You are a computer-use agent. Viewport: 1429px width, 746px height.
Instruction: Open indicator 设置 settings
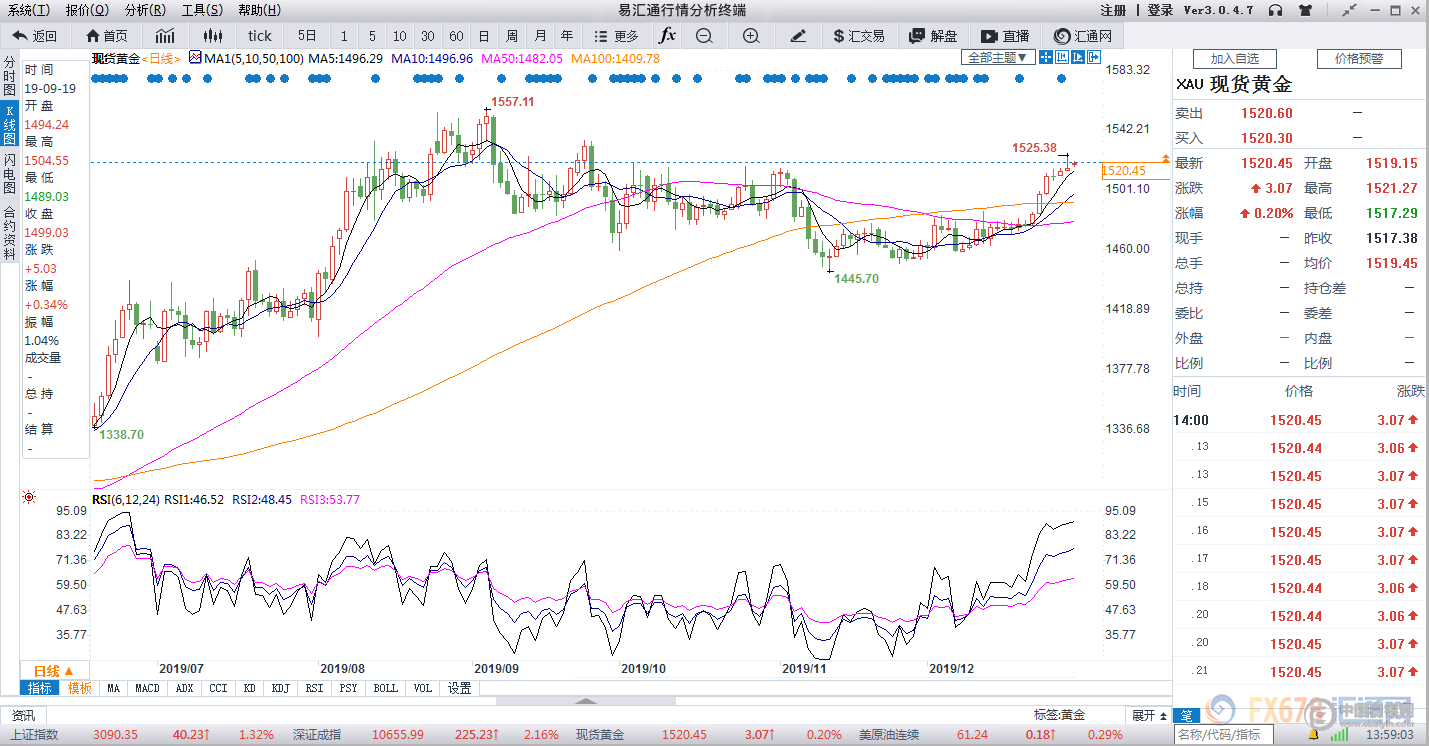point(459,688)
